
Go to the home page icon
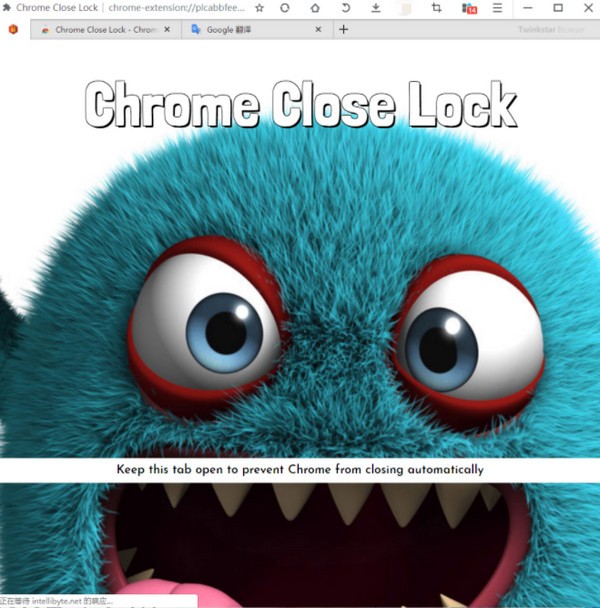pyautogui.click(x=315, y=8)
